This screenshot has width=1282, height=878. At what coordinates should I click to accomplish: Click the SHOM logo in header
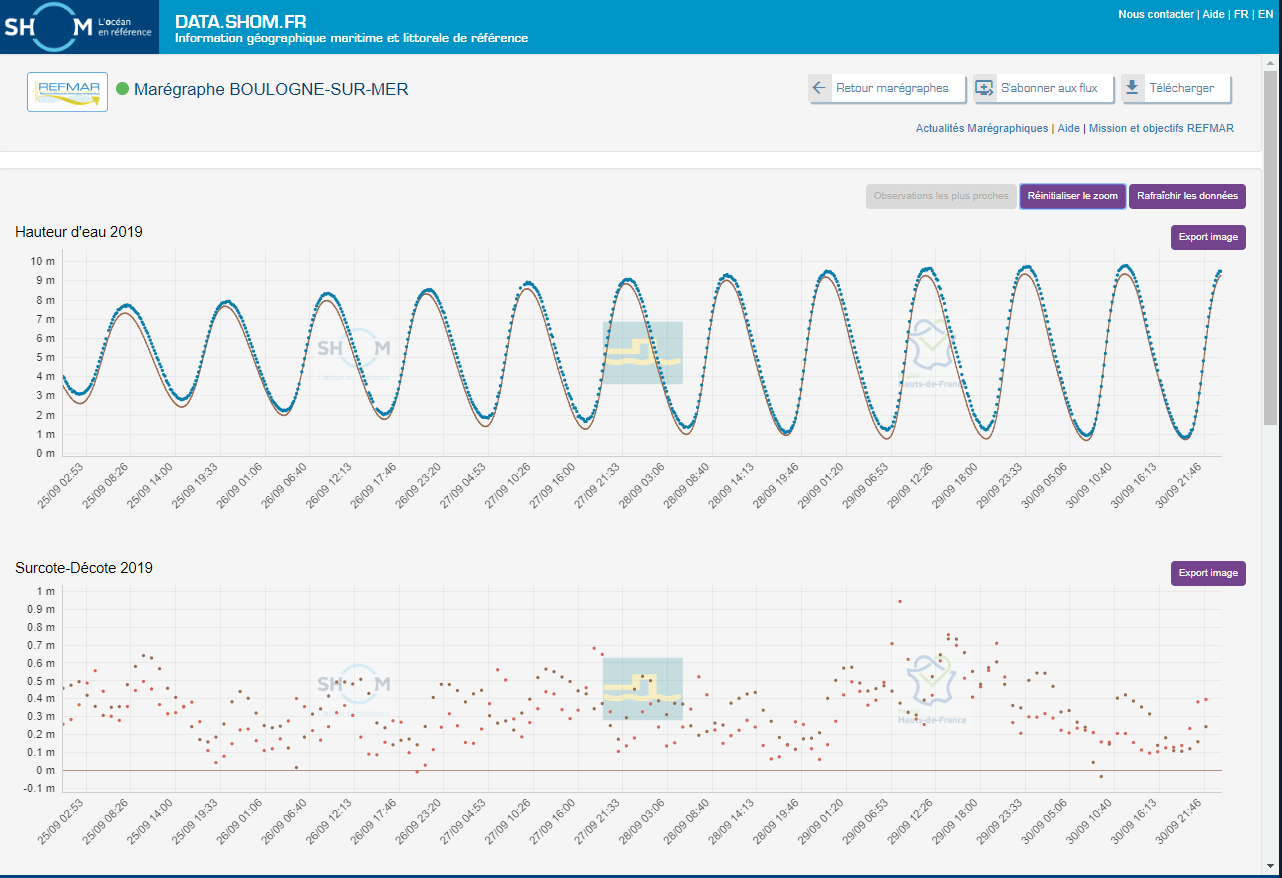pyautogui.click(x=78, y=27)
